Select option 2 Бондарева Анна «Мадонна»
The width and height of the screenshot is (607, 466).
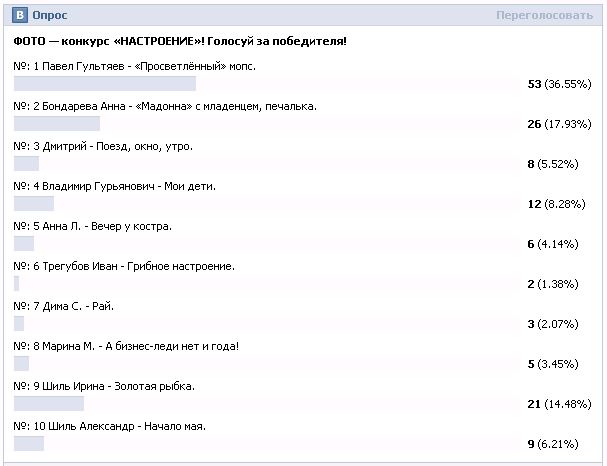[x=165, y=106]
